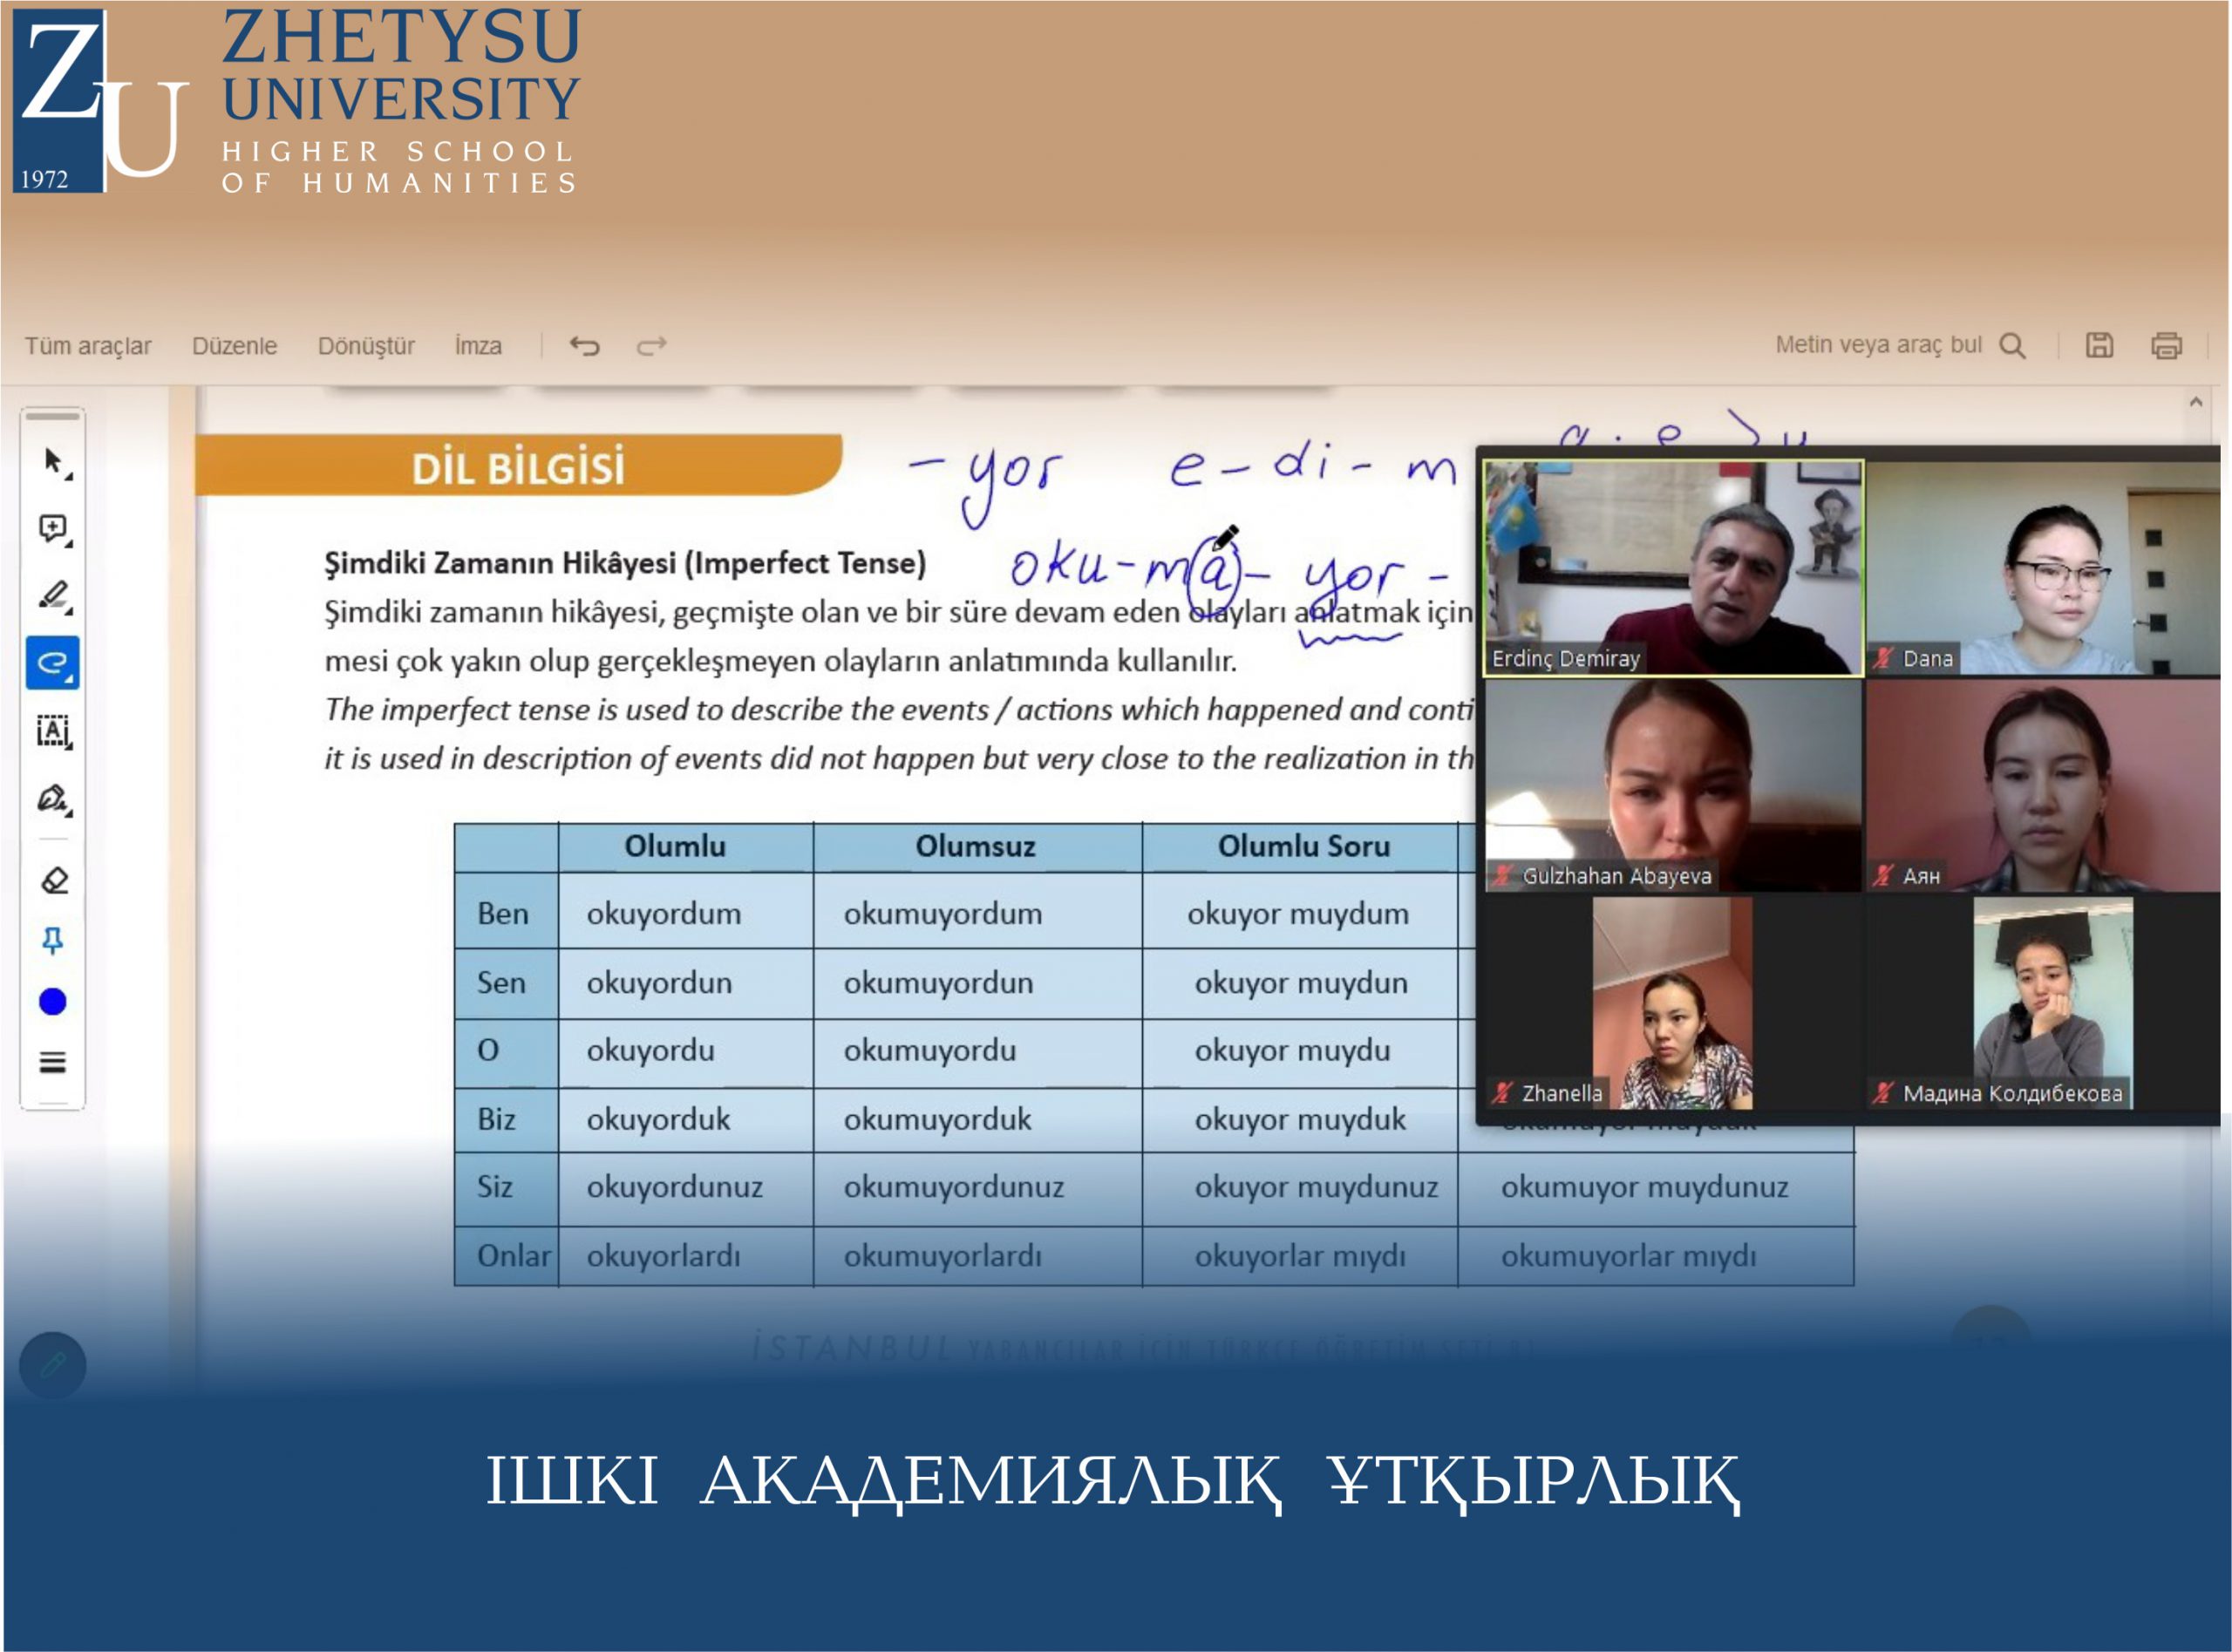Select the text box tool
Screen dimensions: 2232x1652
point(53,731)
